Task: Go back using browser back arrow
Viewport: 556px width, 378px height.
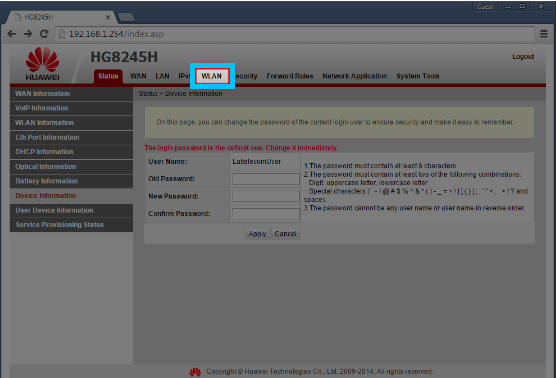Action: (x=12, y=34)
